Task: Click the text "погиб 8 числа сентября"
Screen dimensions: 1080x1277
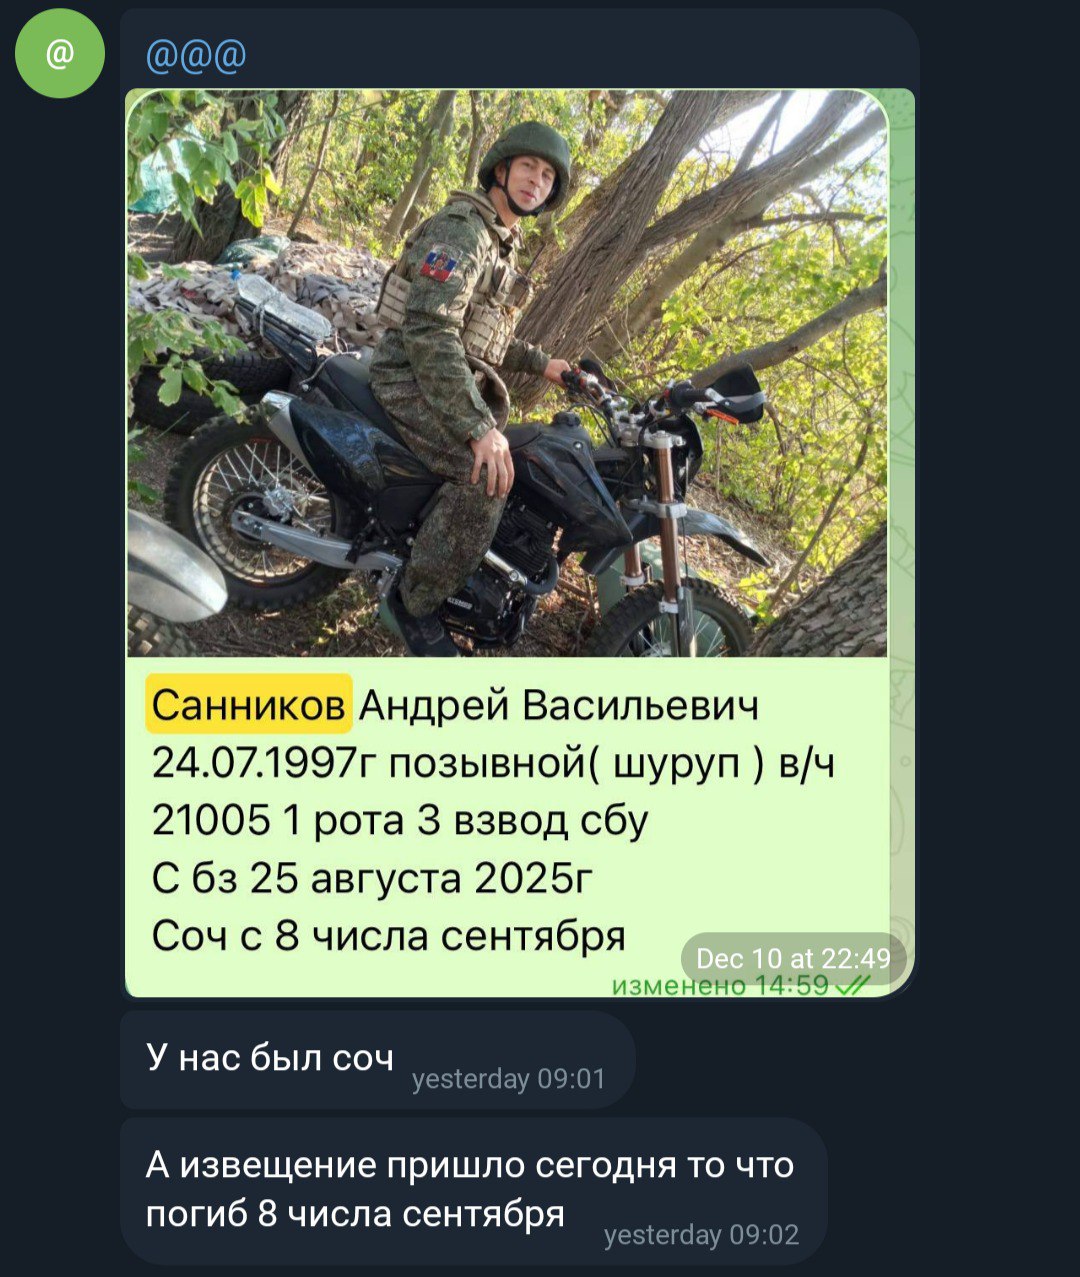Action: pyautogui.click(x=355, y=1214)
